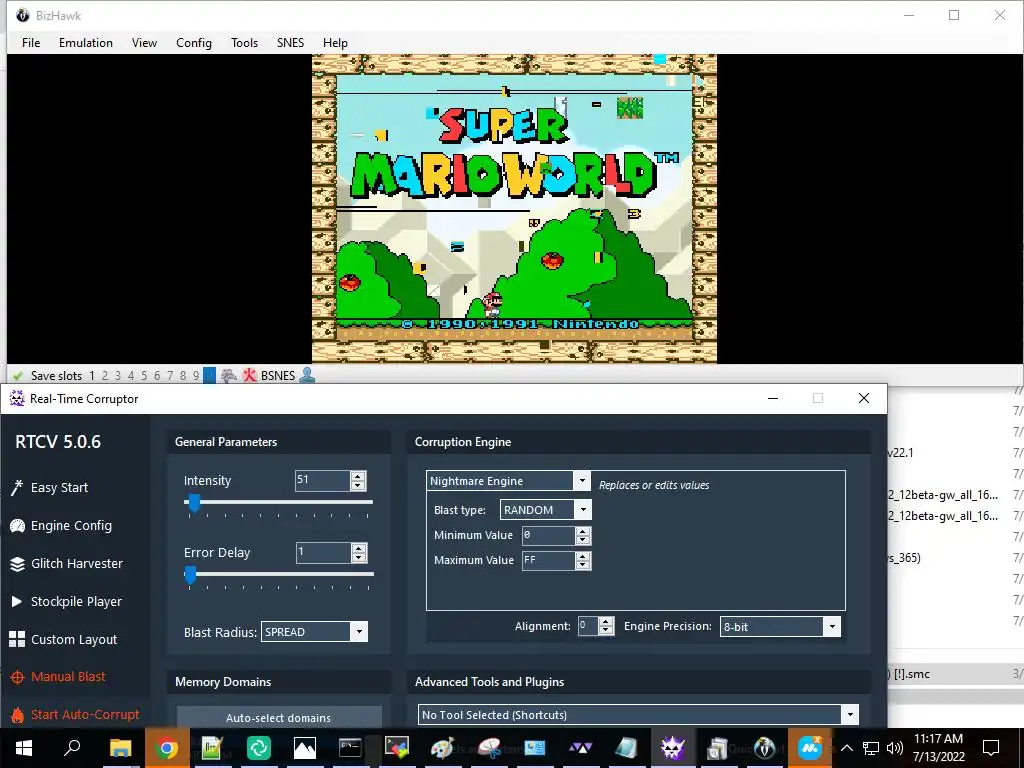Open the Glitch Harvester section
The width and height of the screenshot is (1024, 768).
[76, 564]
